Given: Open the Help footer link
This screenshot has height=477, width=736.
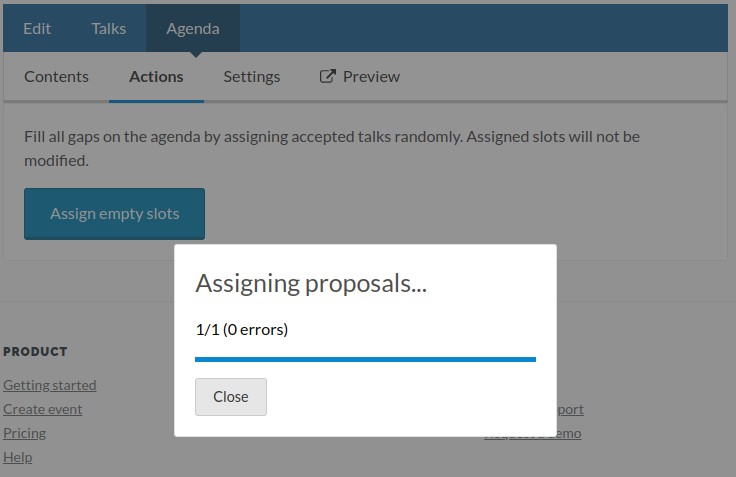Looking at the screenshot, I should 18,457.
